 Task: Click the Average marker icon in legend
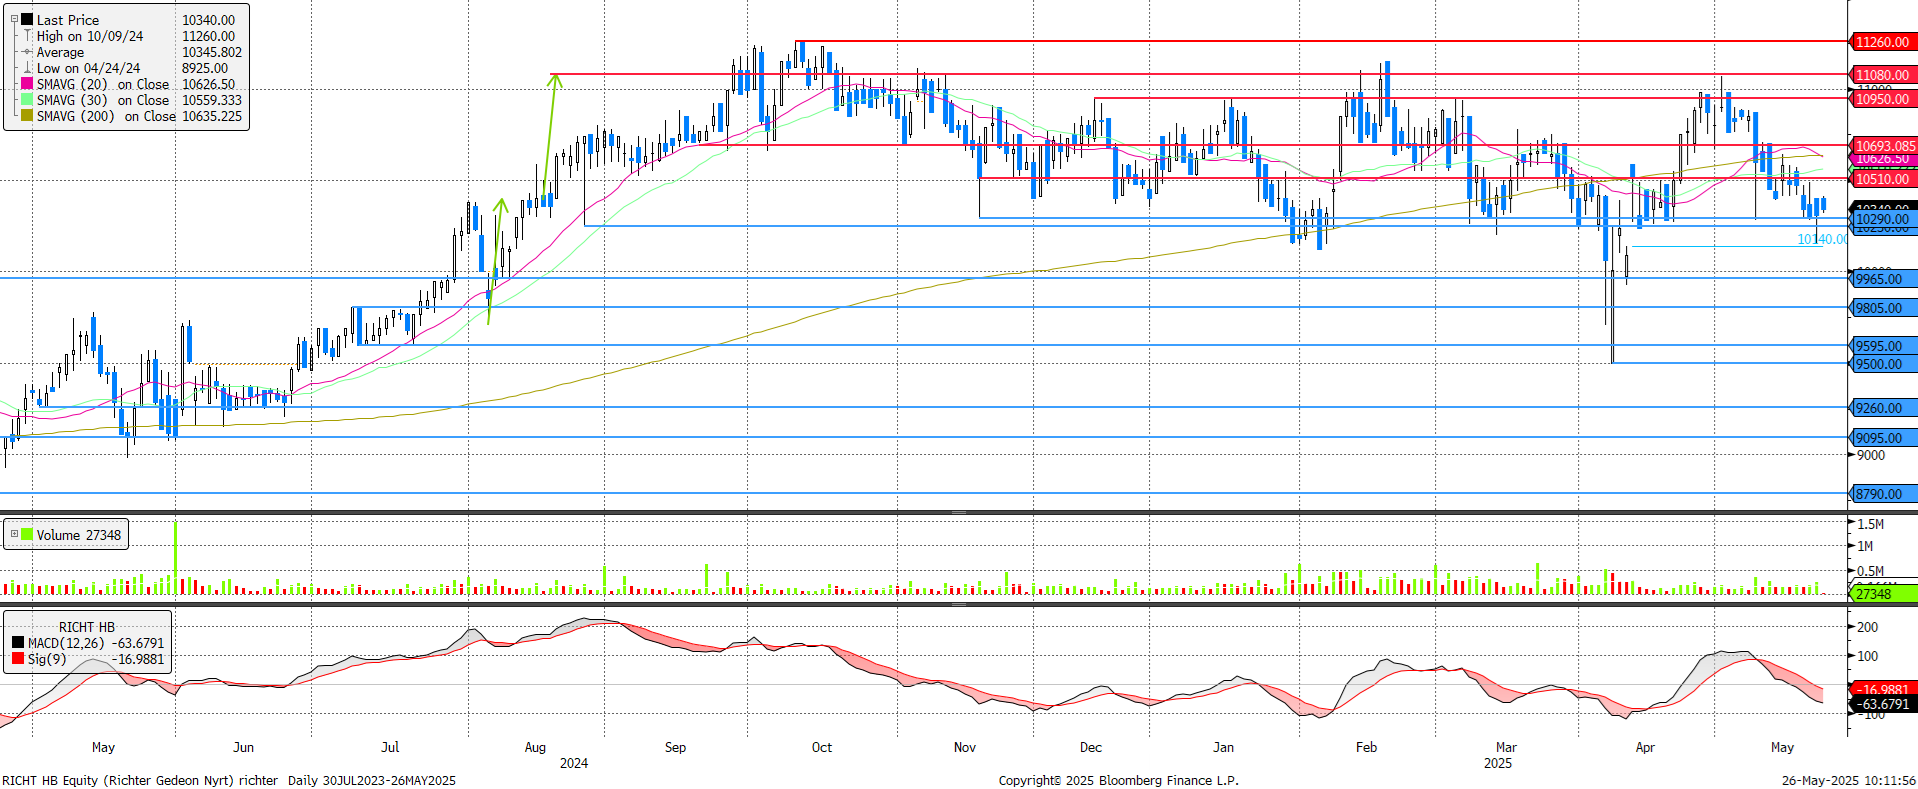click(x=28, y=52)
